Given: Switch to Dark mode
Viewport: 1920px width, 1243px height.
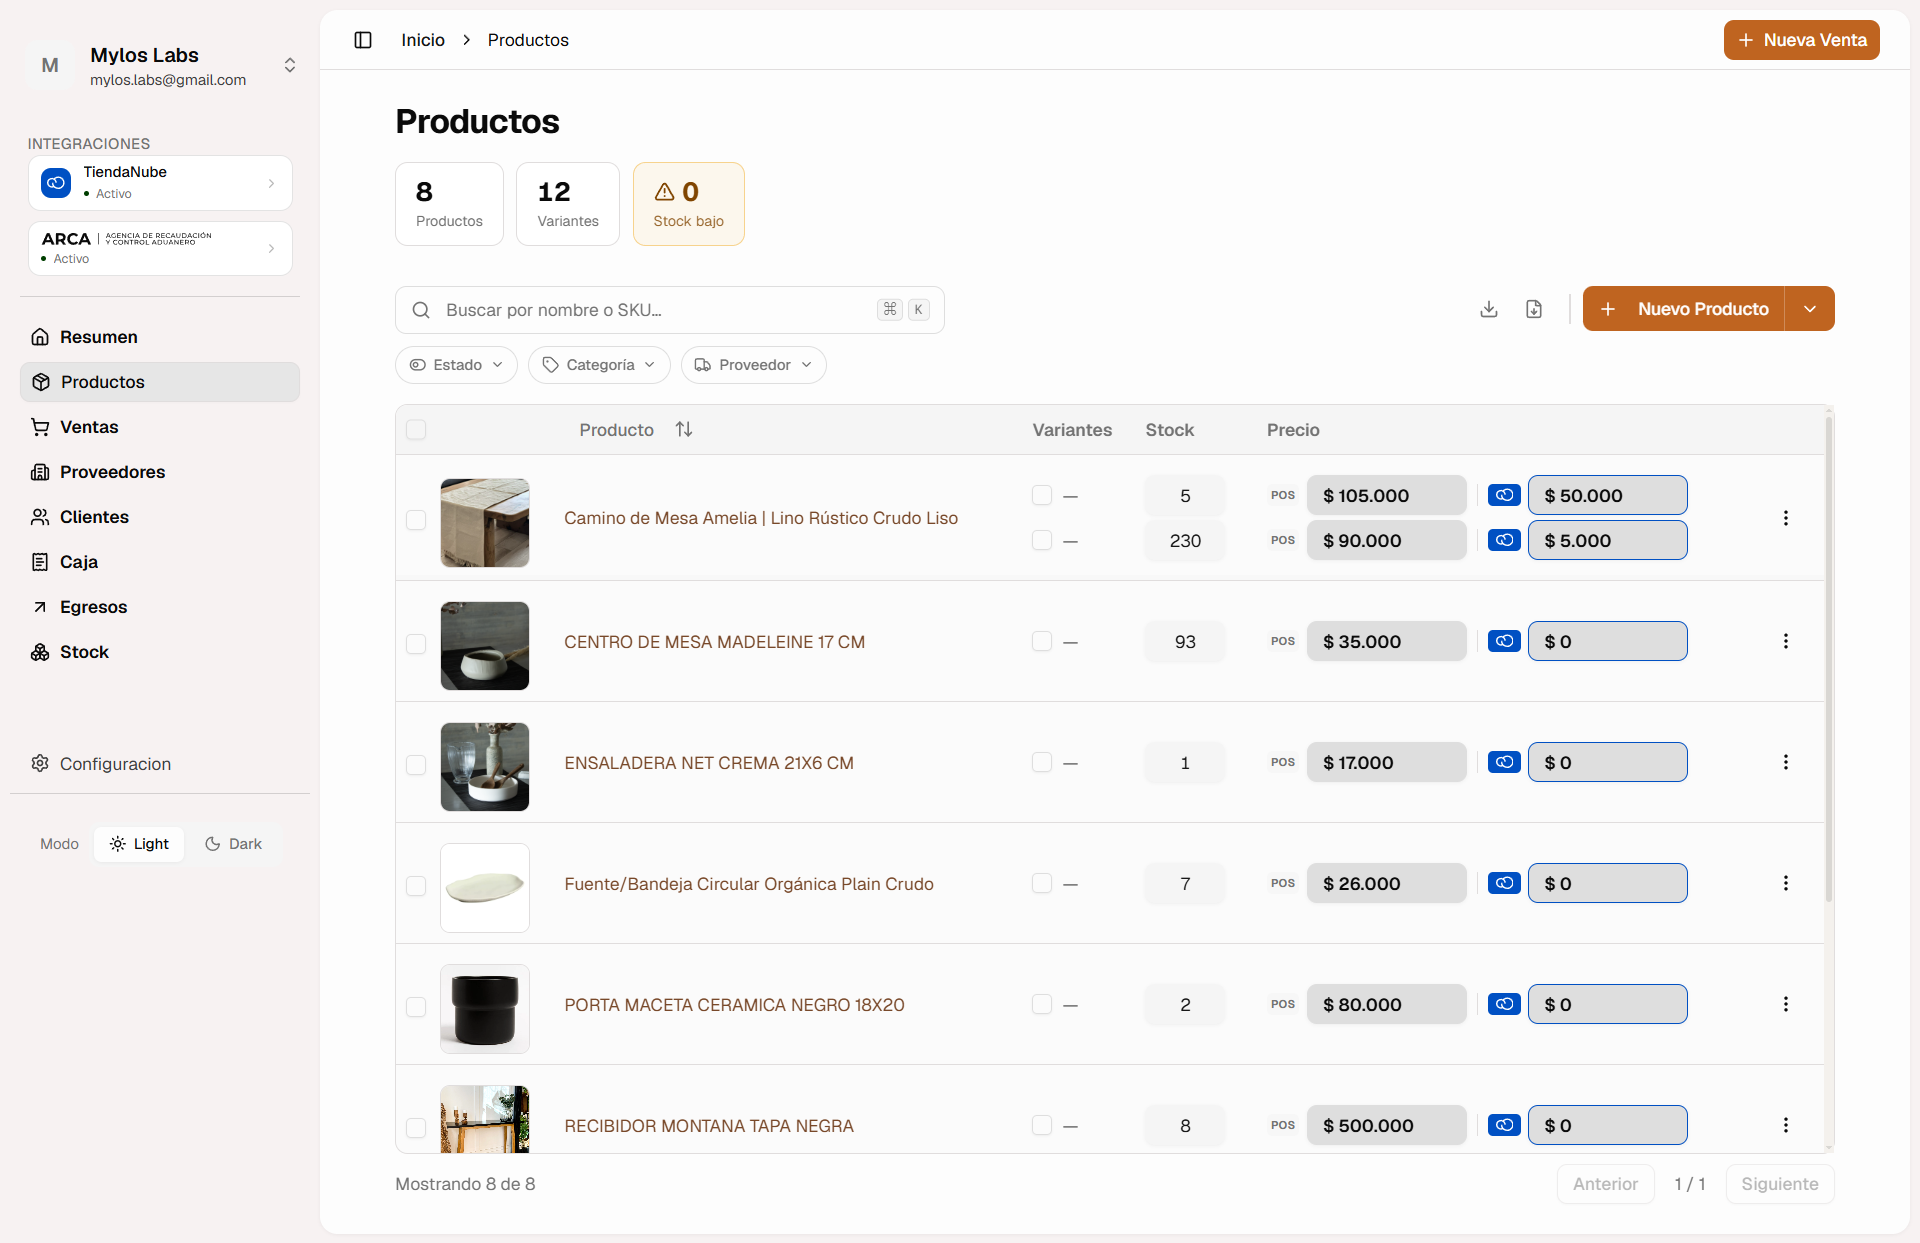Looking at the screenshot, I should pyautogui.click(x=233, y=844).
